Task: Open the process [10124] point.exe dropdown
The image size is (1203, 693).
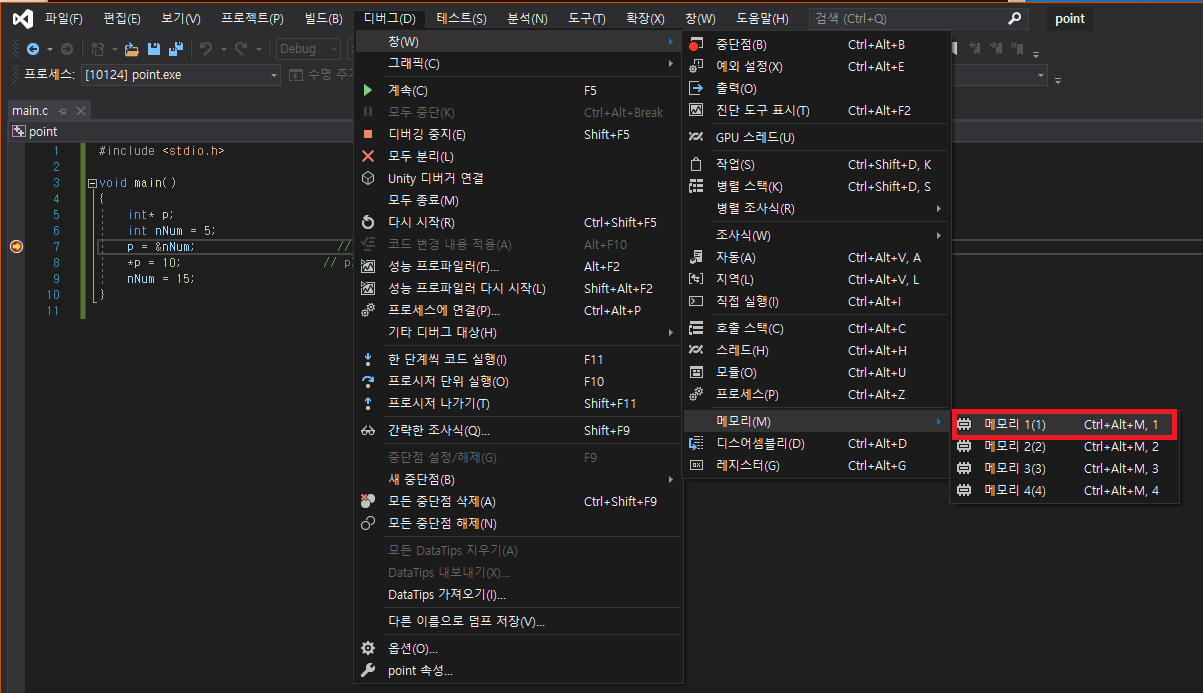Action: [x=274, y=75]
